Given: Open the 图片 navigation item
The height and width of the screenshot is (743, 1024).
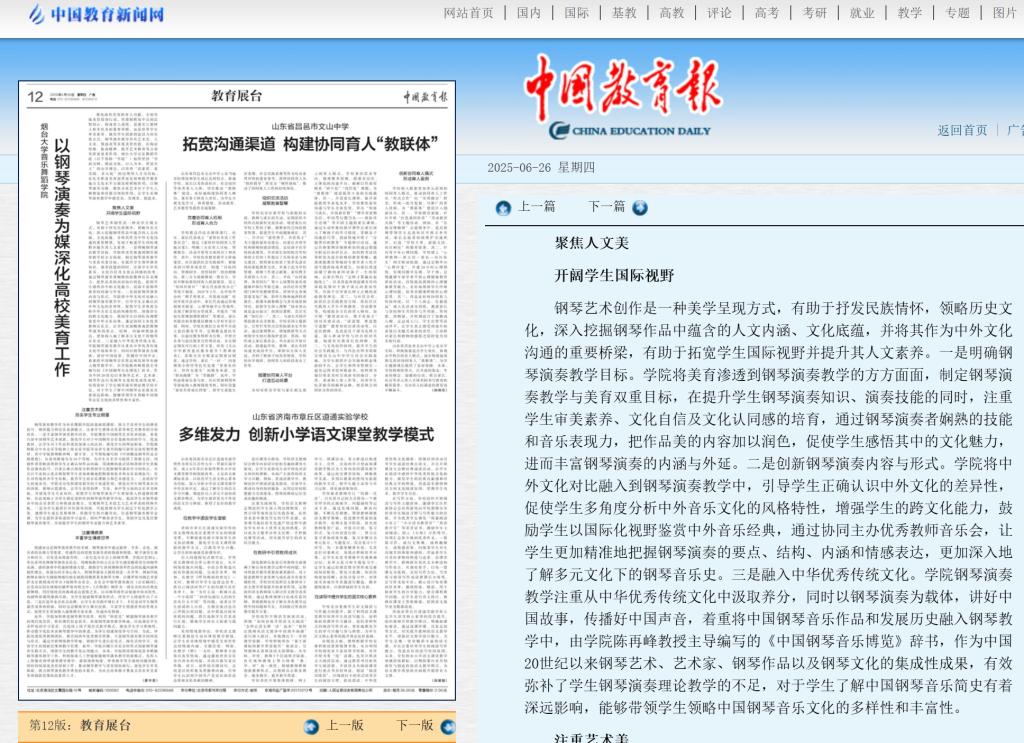Looking at the screenshot, I should (1005, 13).
